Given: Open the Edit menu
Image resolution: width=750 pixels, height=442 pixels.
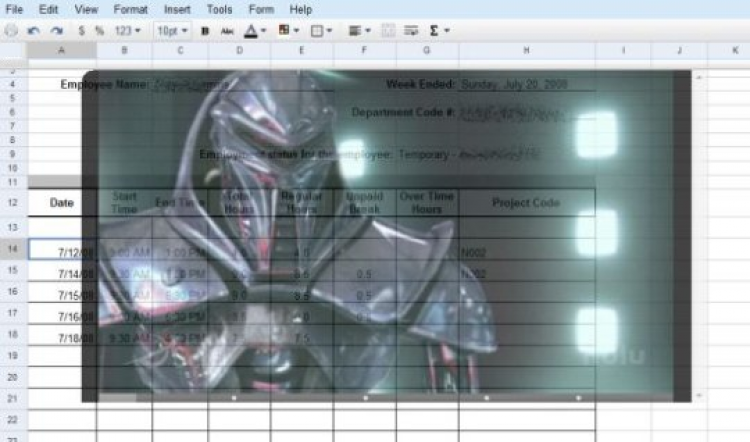Looking at the screenshot, I should click(x=48, y=9).
